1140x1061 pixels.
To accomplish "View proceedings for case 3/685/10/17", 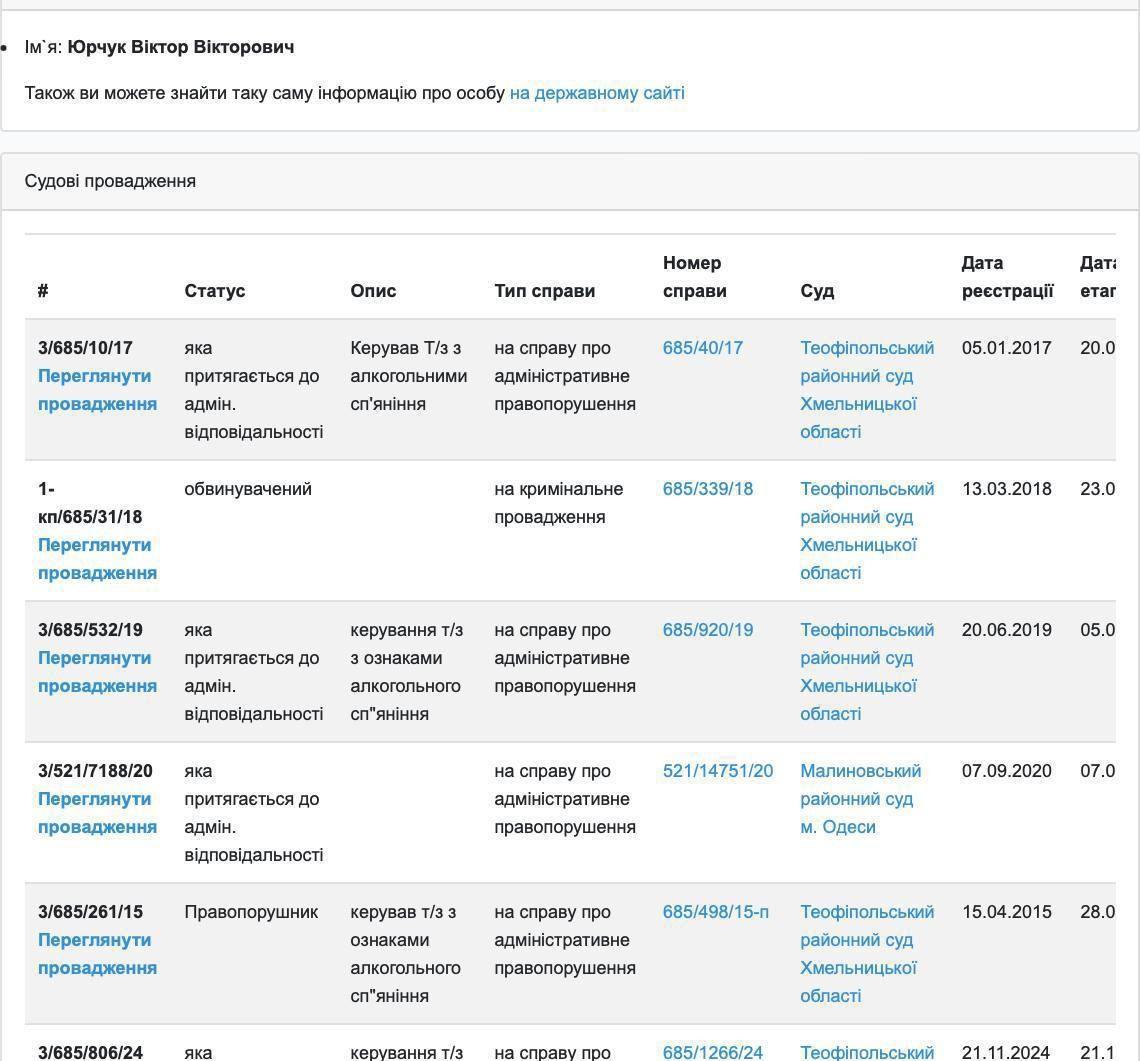I will [x=97, y=390].
